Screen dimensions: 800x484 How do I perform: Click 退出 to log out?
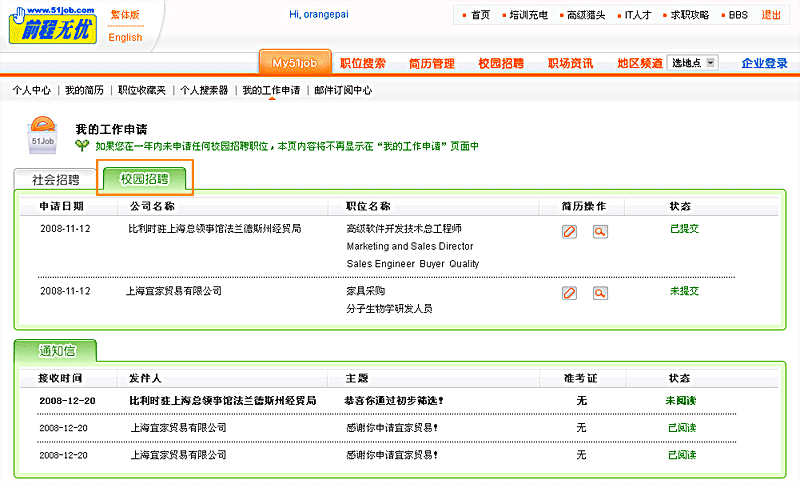click(x=771, y=15)
